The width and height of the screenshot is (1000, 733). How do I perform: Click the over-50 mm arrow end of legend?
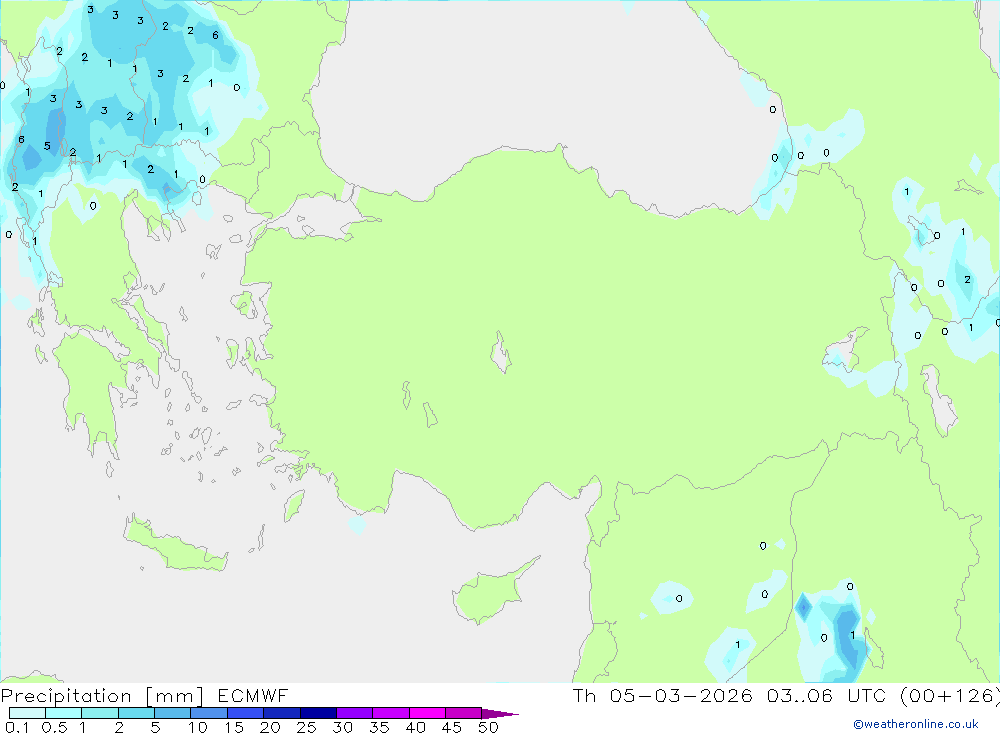[500, 714]
